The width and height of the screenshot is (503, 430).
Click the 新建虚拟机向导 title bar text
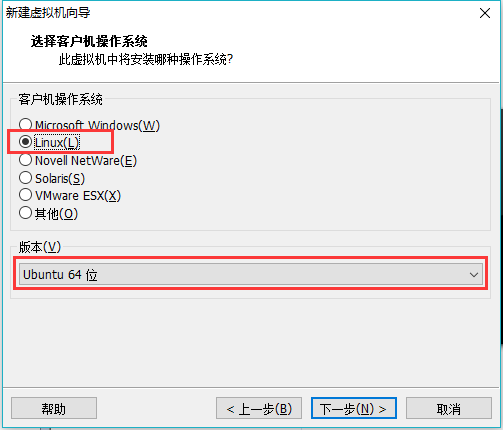pos(48,13)
